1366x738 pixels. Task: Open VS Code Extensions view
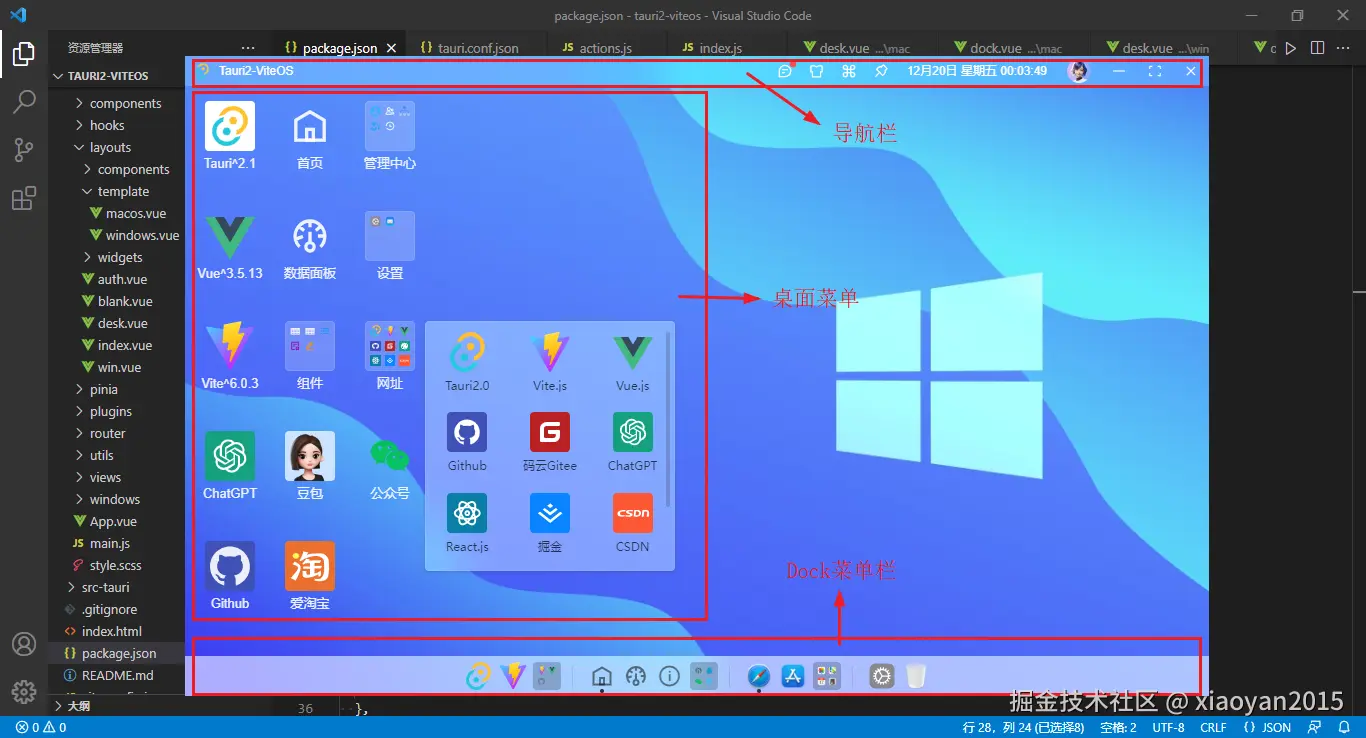24,199
